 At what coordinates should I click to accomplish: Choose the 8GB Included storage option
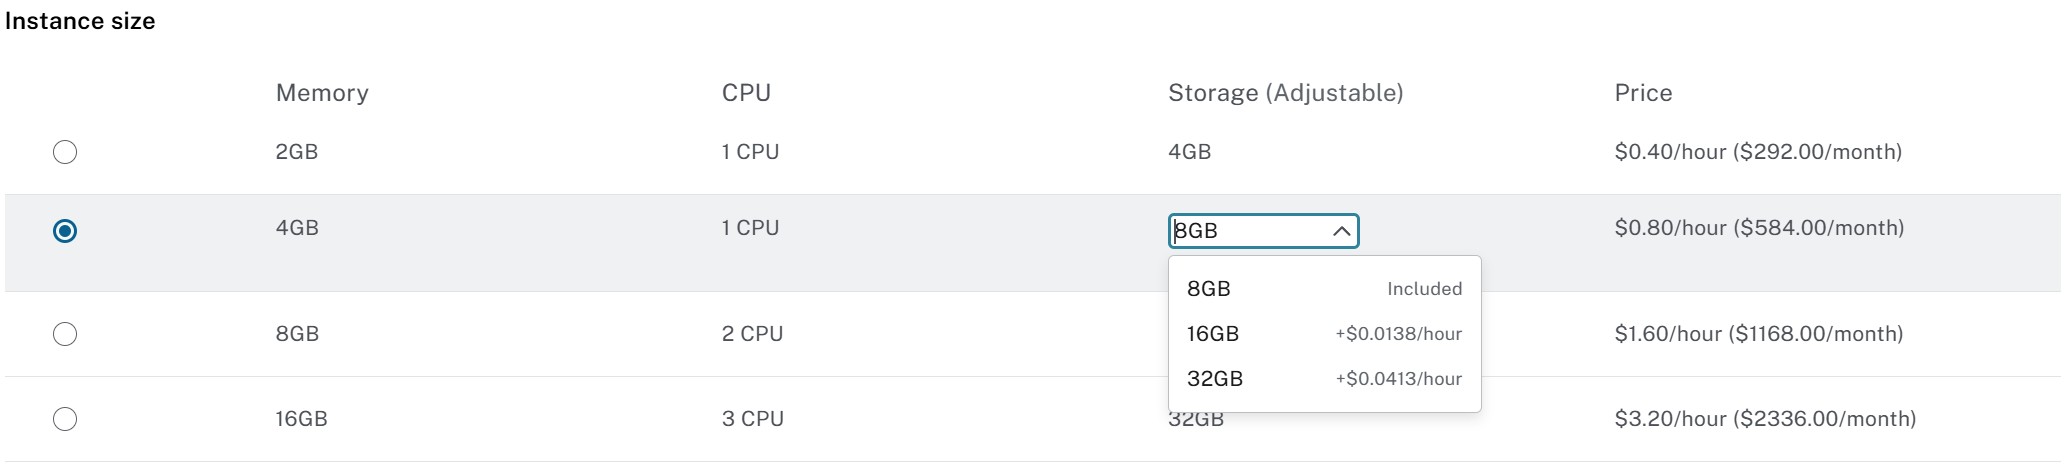1323,289
